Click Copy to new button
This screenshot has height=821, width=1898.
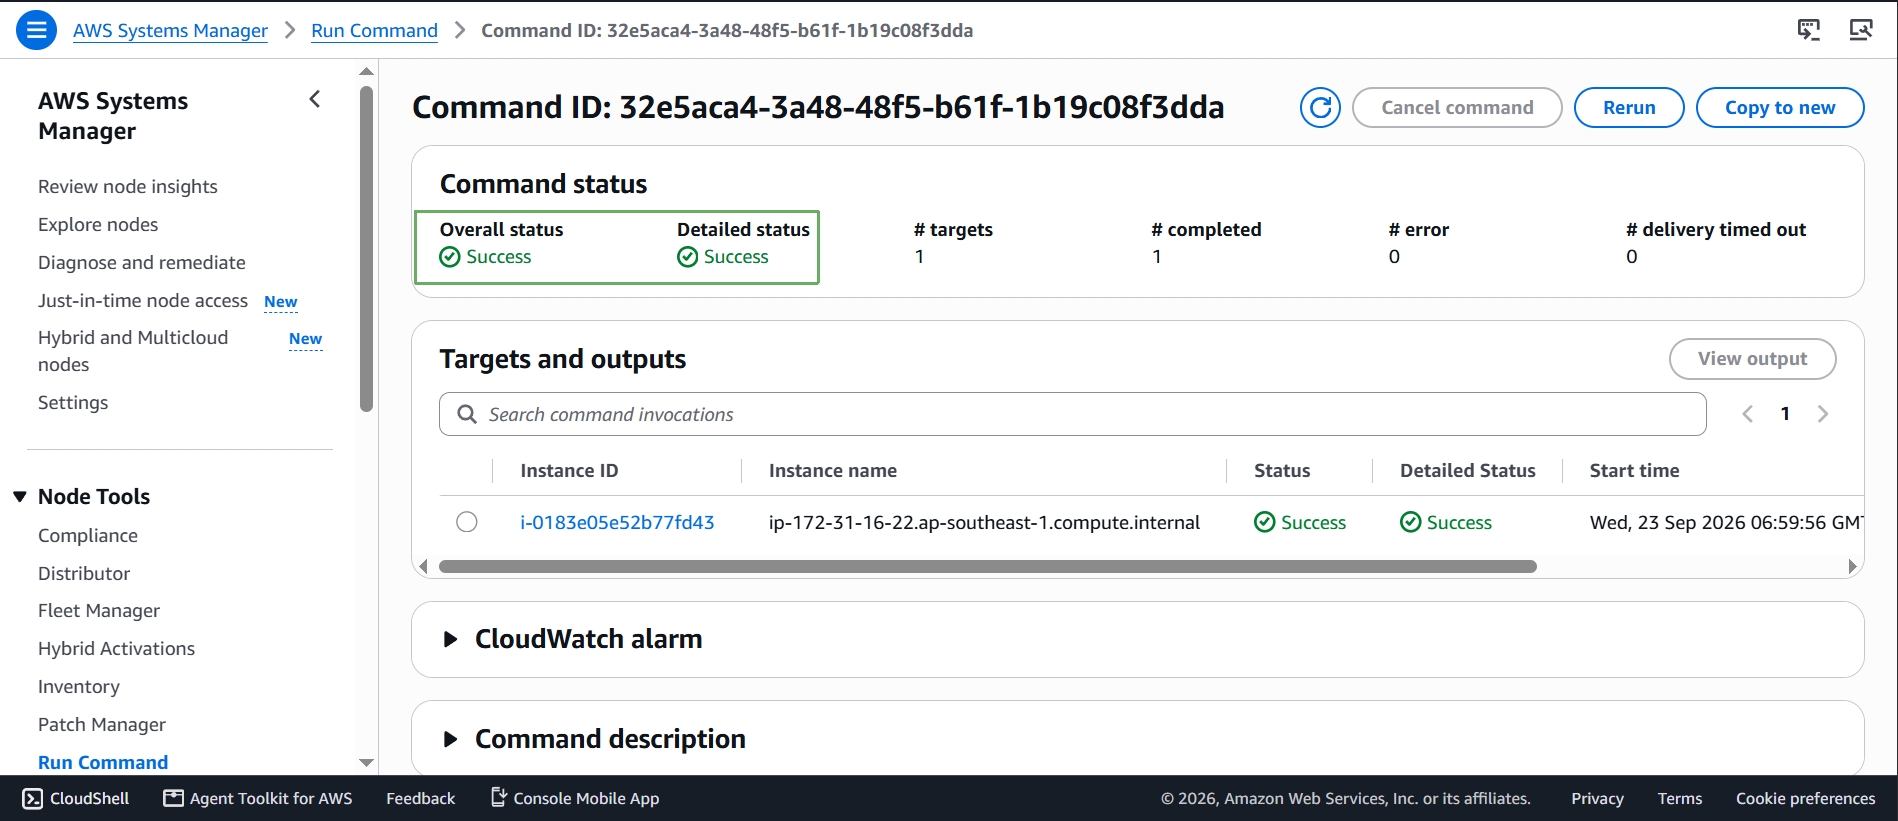point(1780,107)
